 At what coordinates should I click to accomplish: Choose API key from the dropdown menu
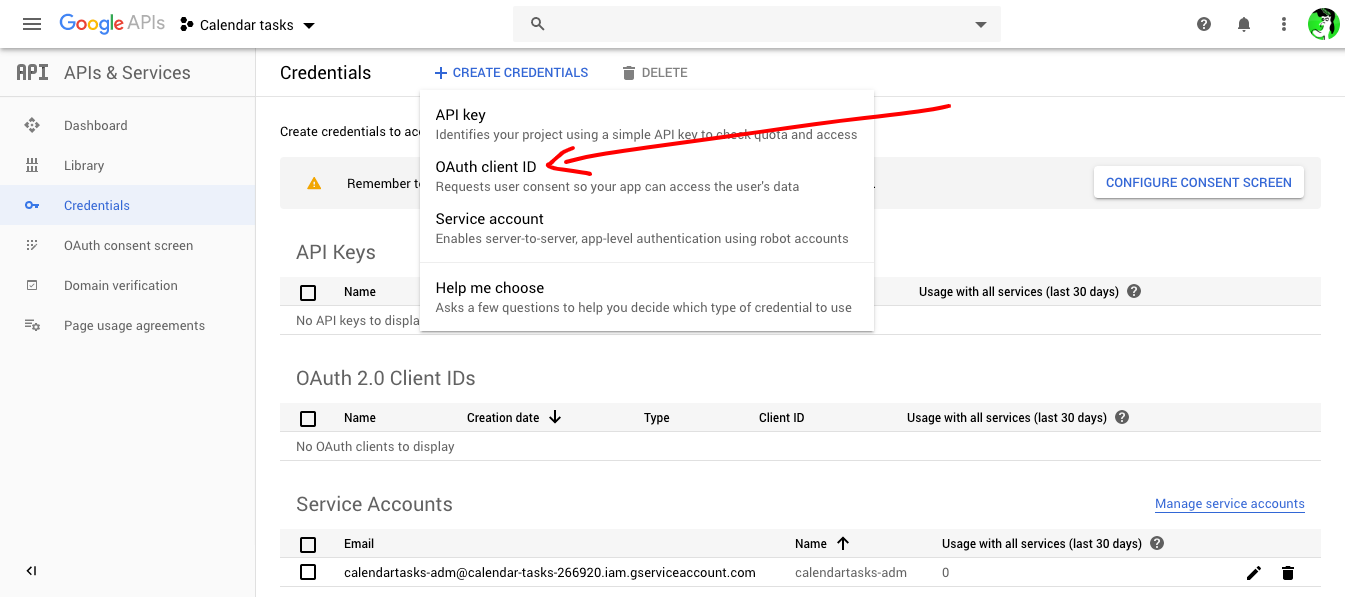647,124
